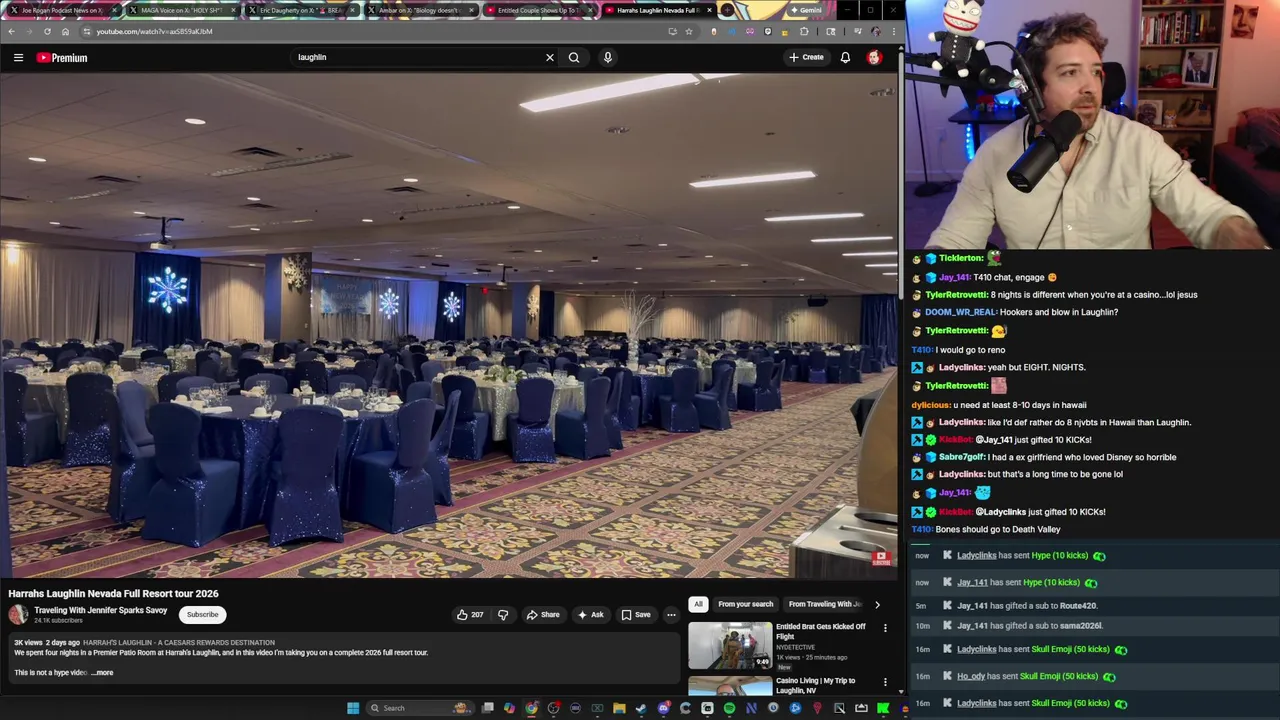Screen dimensions: 1280x720
Task: Click Casino Living video thumbnail
Action: coord(730,686)
